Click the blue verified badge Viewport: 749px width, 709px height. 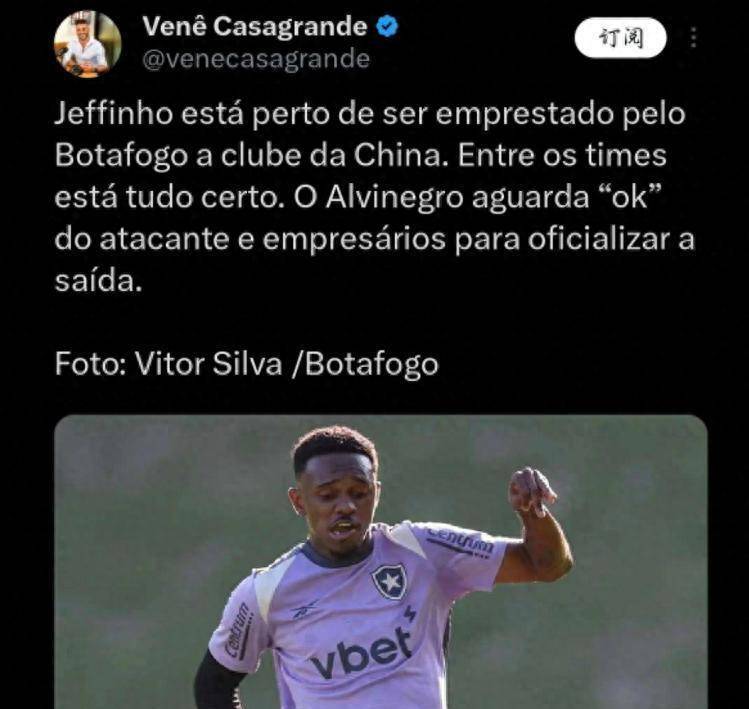[x=387, y=26]
